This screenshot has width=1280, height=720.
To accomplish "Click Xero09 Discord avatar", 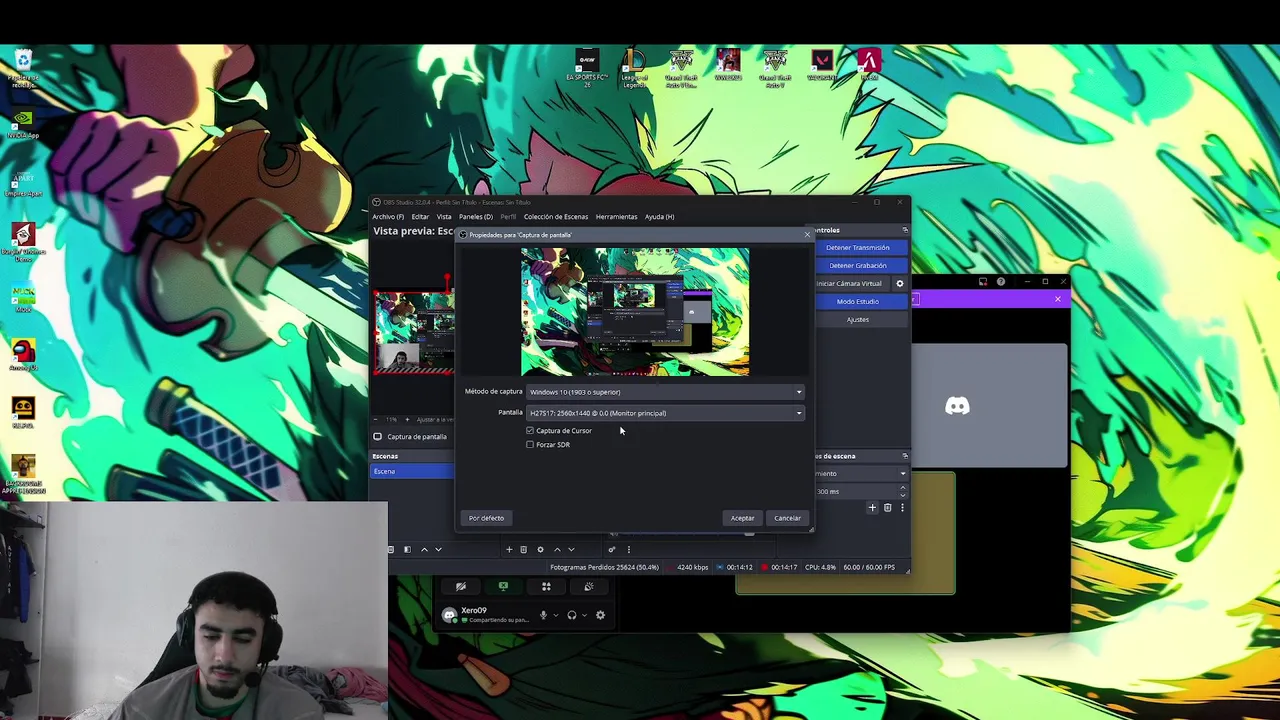I will (x=449, y=615).
